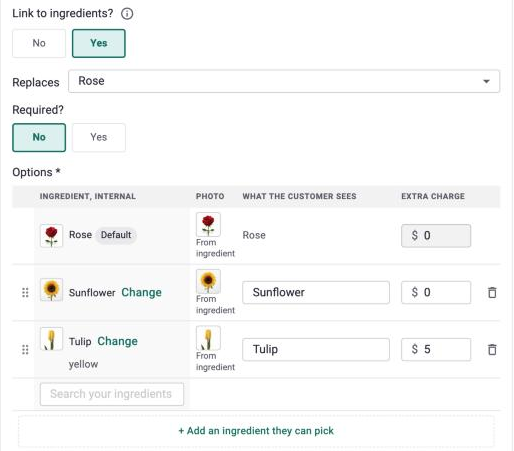Click Change link next to Tulip
514x451 pixels.
(x=117, y=341)
